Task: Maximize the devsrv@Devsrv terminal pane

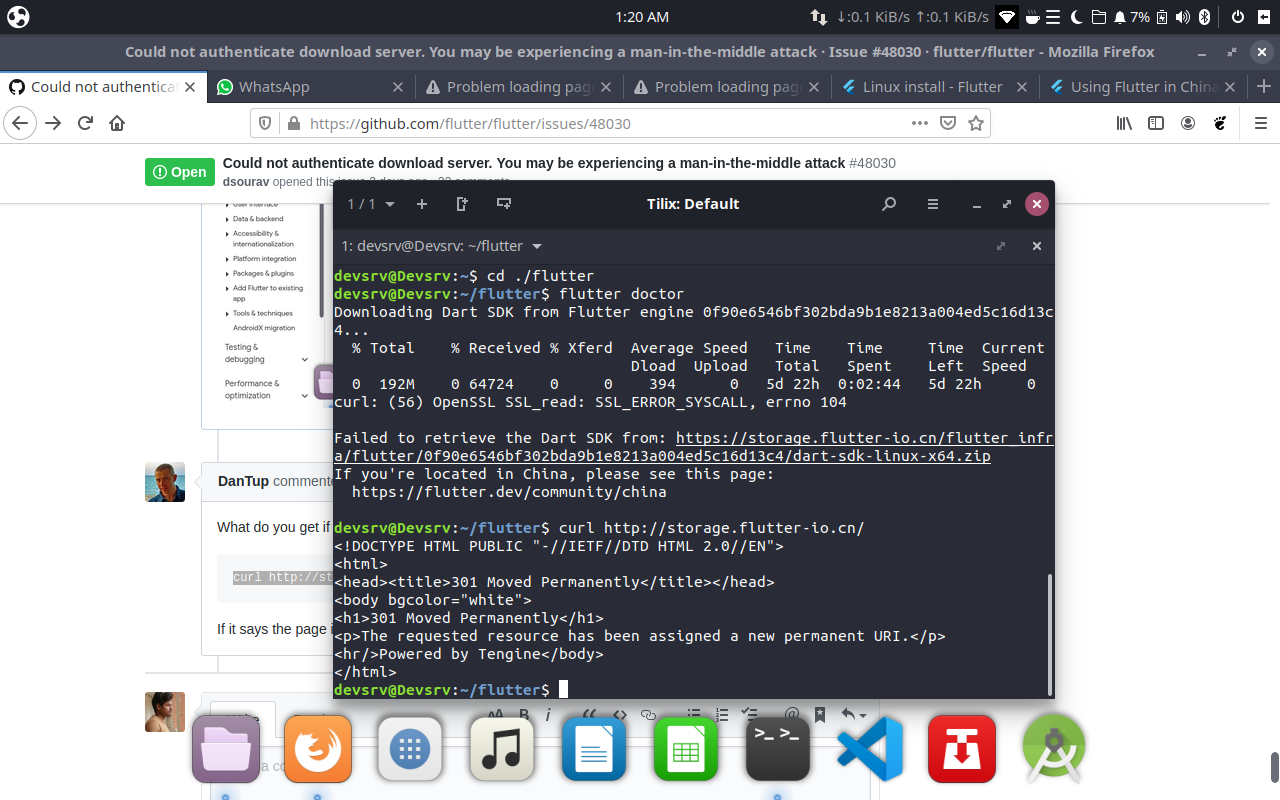Action: (x=1001, y=246)
